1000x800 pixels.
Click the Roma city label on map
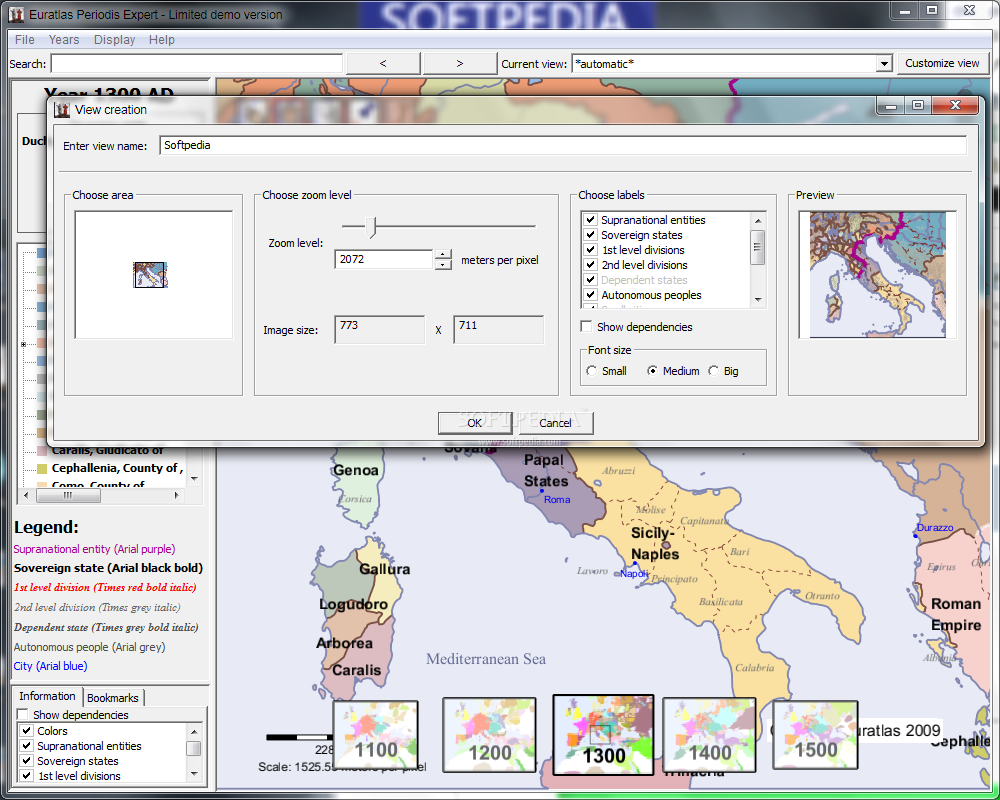[557, 500]
